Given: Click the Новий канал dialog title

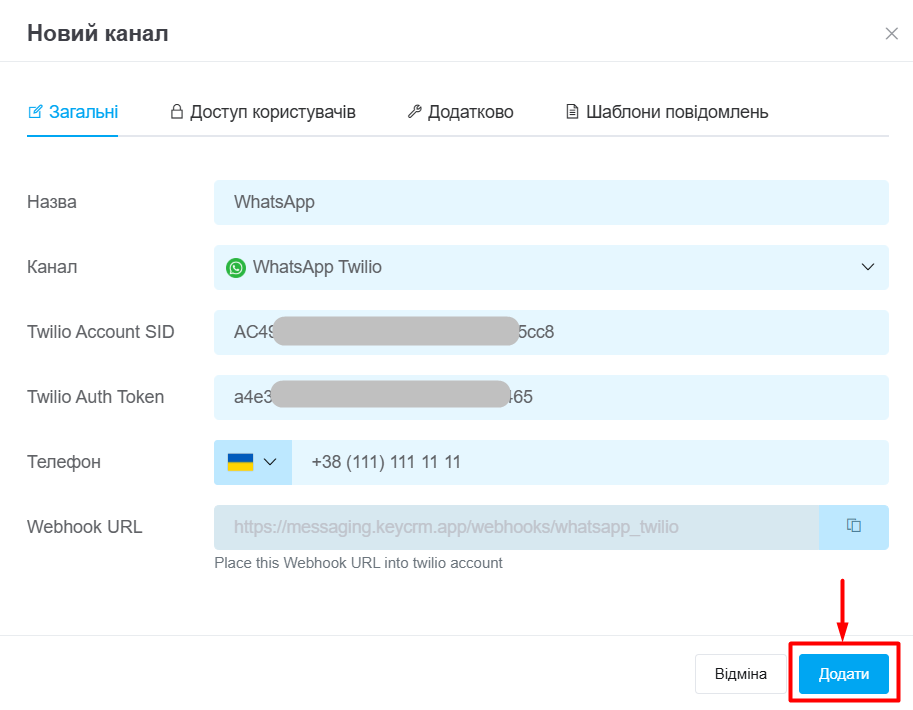Looking at the screenshot, I should [x=98, y=34].
